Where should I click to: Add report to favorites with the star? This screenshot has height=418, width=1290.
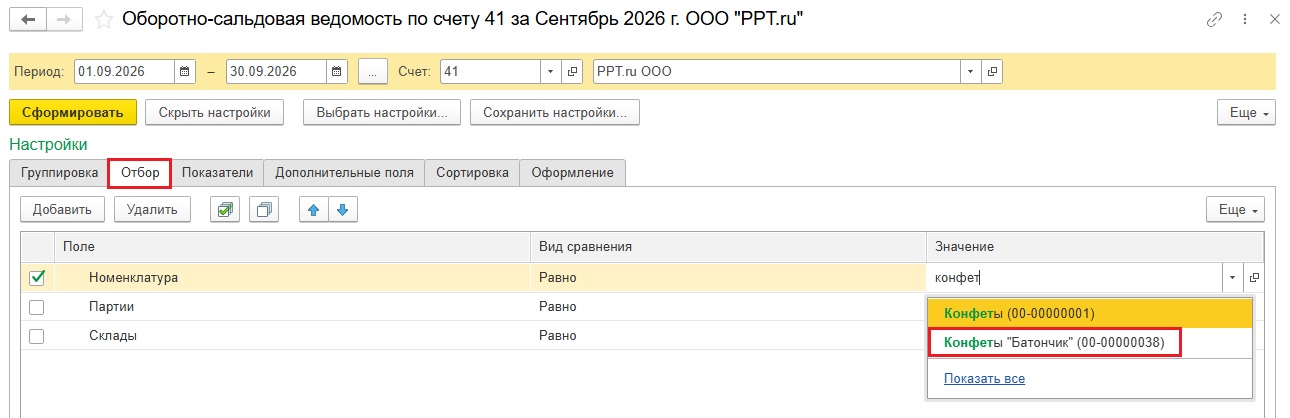(x=104, y=19)
